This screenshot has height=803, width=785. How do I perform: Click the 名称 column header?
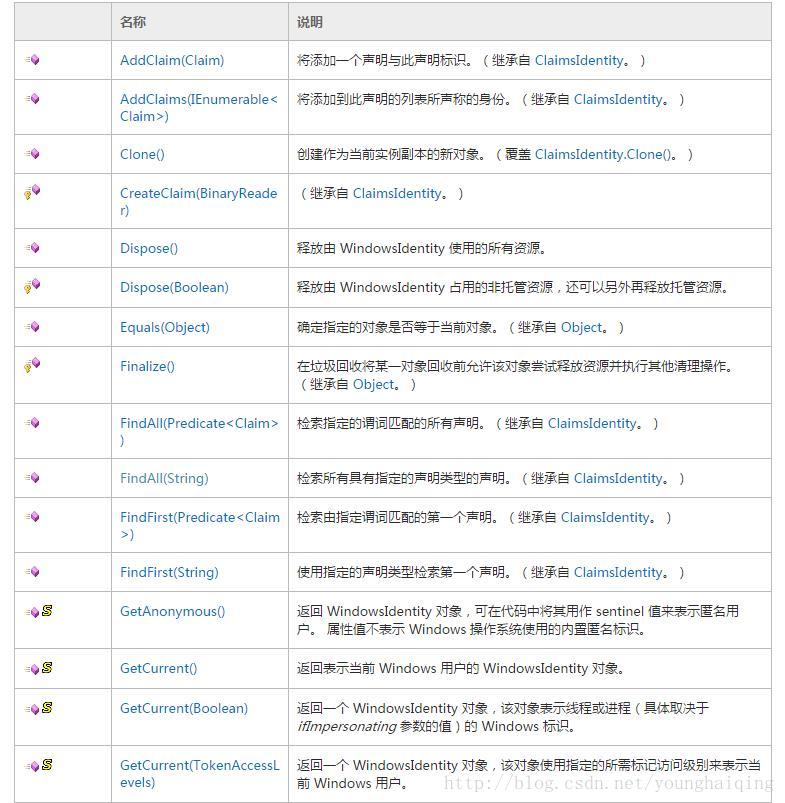[x=133, y=22]
